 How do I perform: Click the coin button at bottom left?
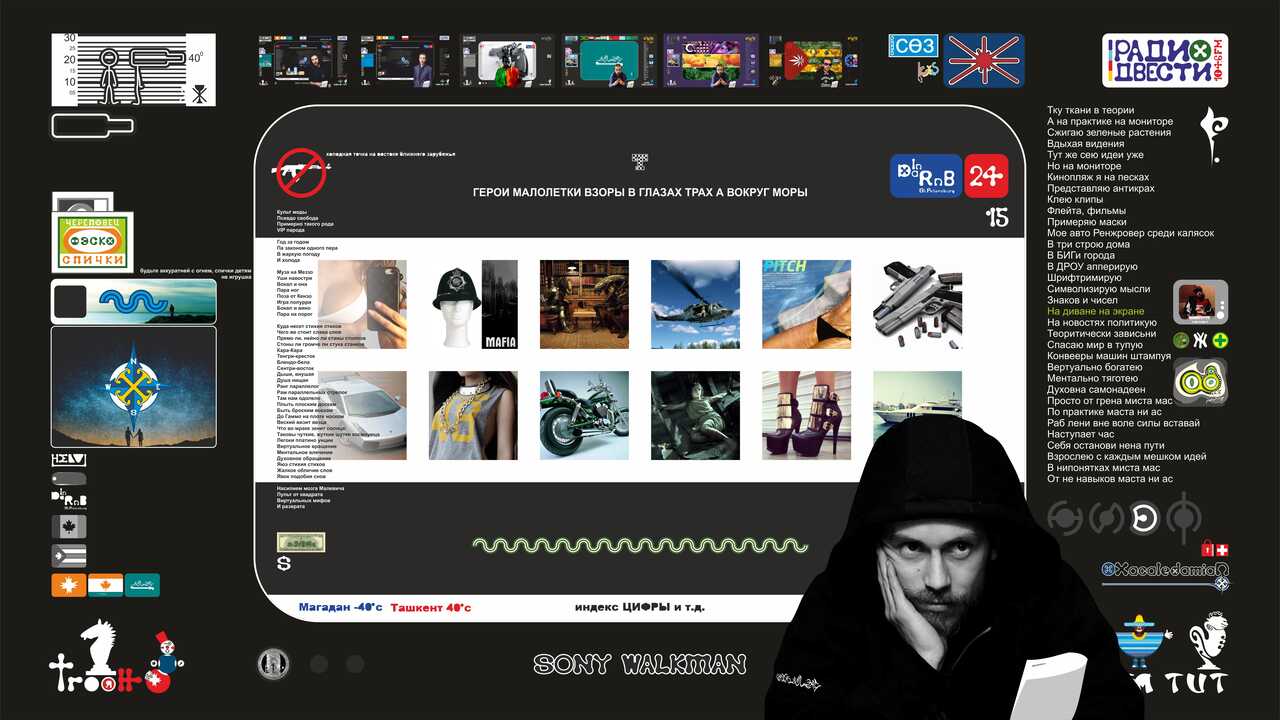[x=273, y=663]
